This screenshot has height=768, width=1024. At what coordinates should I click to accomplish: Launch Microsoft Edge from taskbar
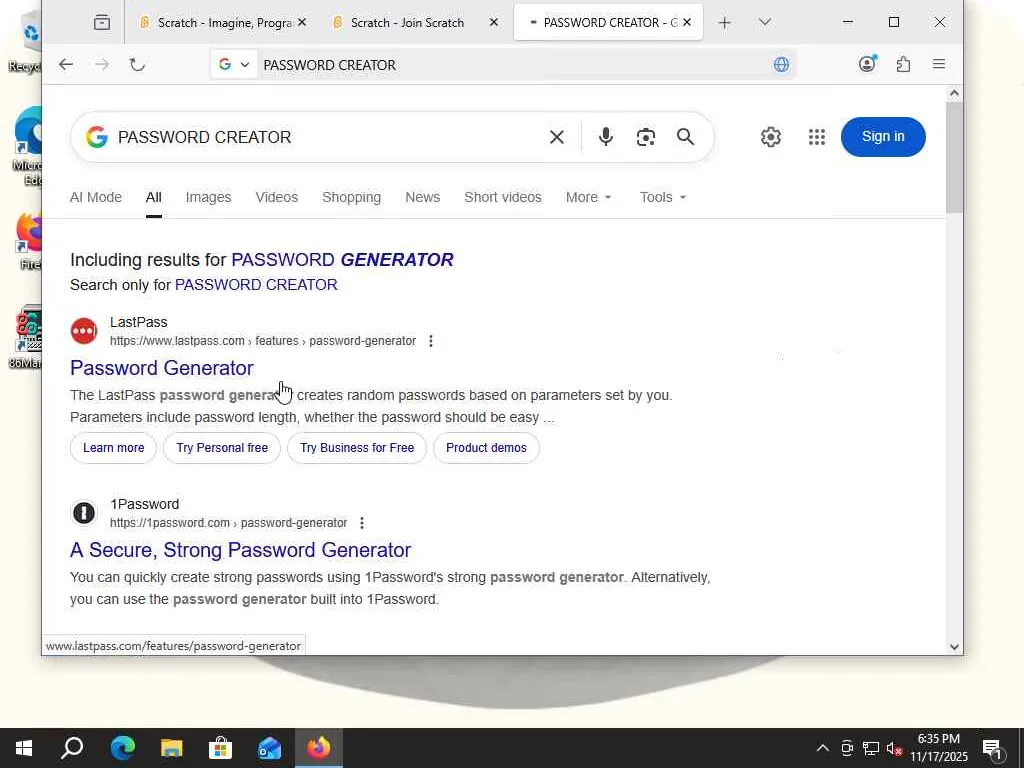click(x=122, y=748)
